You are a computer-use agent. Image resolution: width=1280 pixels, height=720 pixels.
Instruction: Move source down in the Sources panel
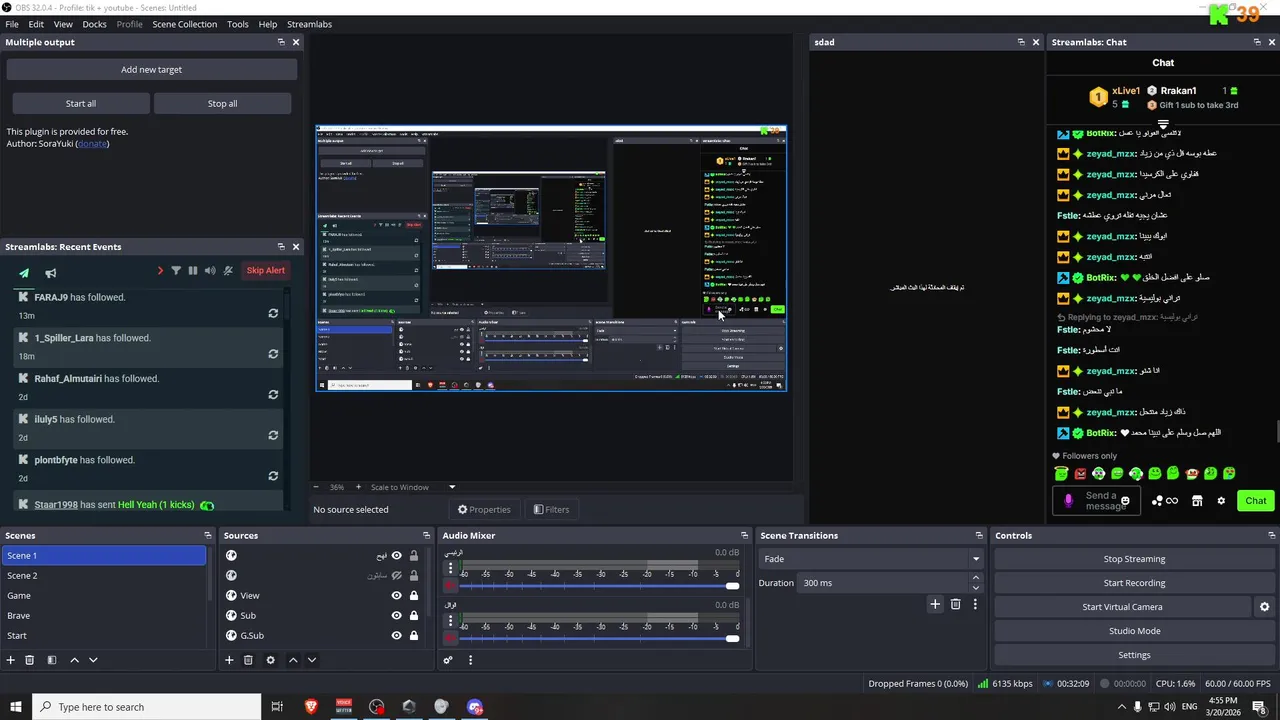coord(312,660)
